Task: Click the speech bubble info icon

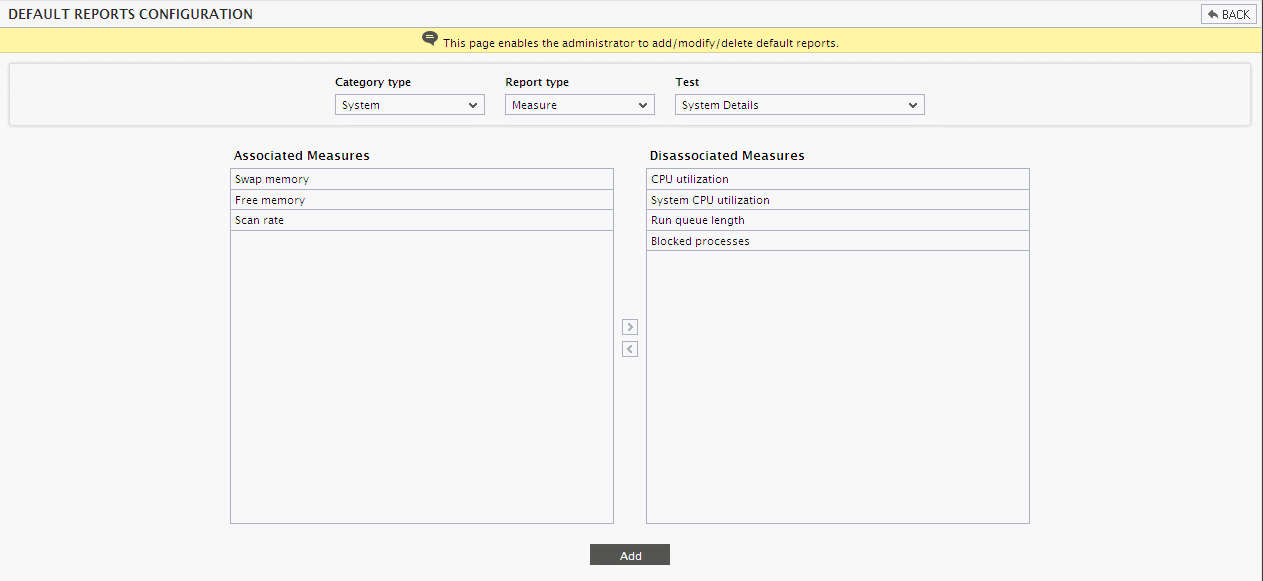Action: [430, 39]
